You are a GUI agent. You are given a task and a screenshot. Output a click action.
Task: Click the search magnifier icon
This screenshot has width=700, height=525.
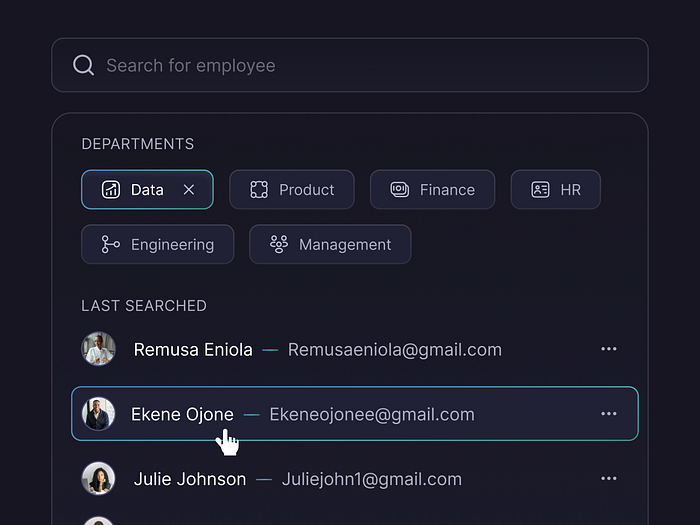click(84, 66)
